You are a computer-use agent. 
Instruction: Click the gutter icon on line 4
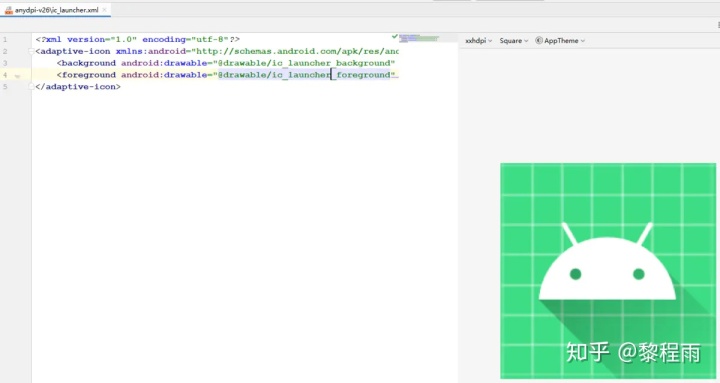click(x=17, y=76)
